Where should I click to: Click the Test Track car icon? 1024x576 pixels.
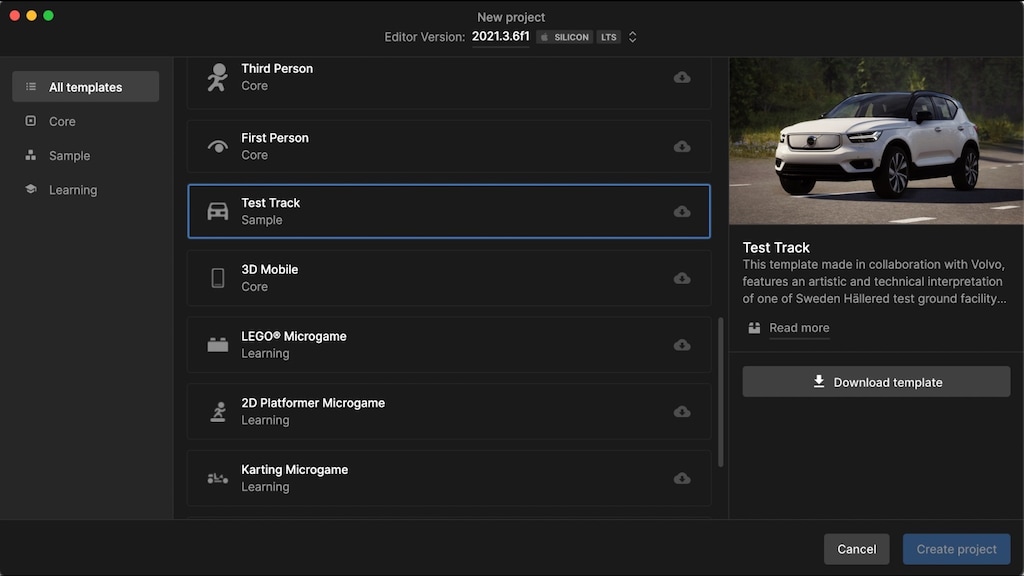218,211
